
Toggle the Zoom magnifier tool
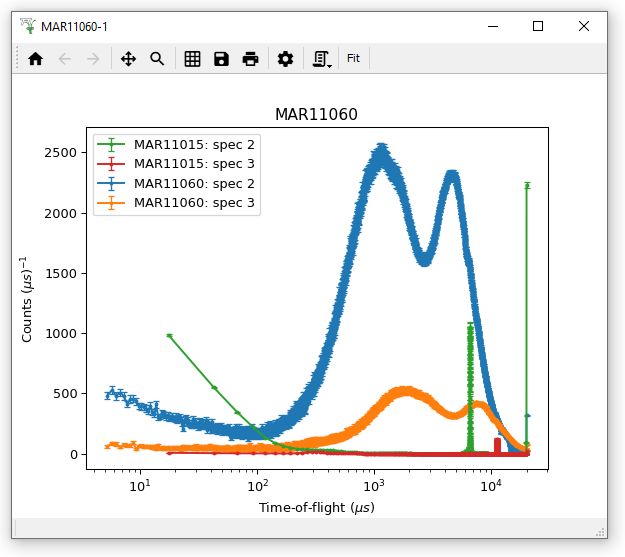(x=157, y=59)
